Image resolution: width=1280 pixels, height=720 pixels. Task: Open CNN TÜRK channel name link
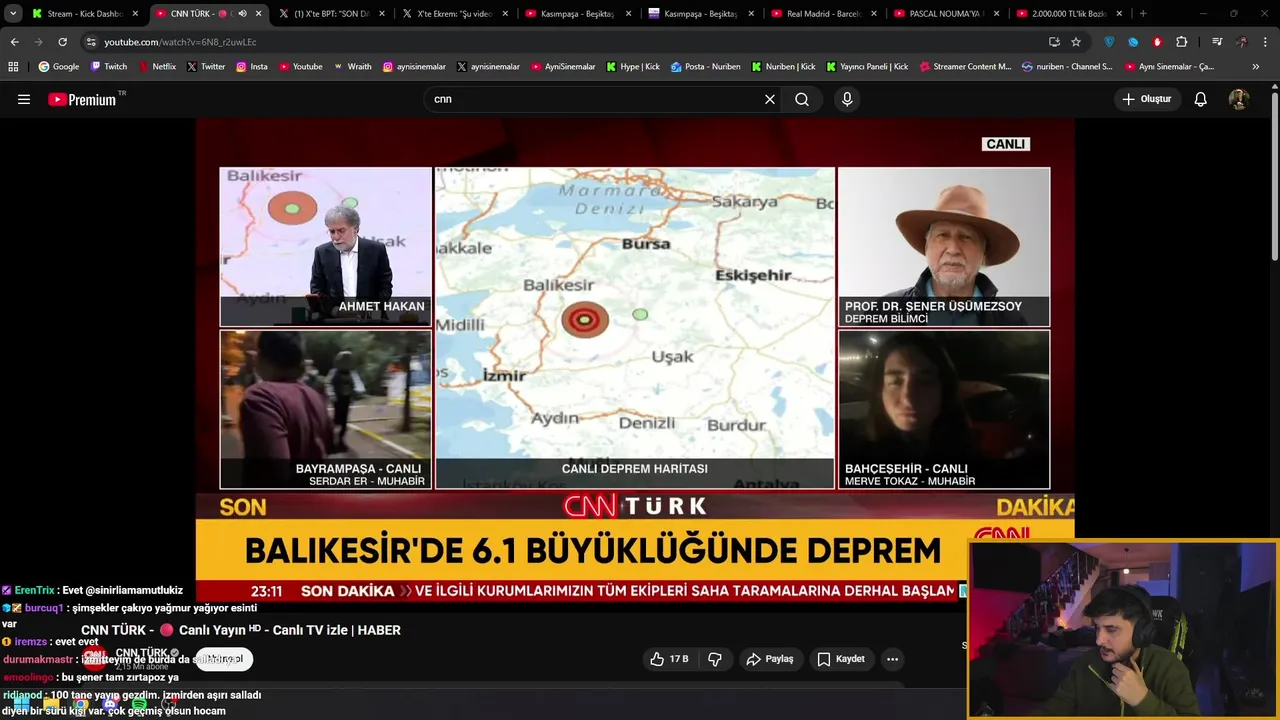click(141, 653)
